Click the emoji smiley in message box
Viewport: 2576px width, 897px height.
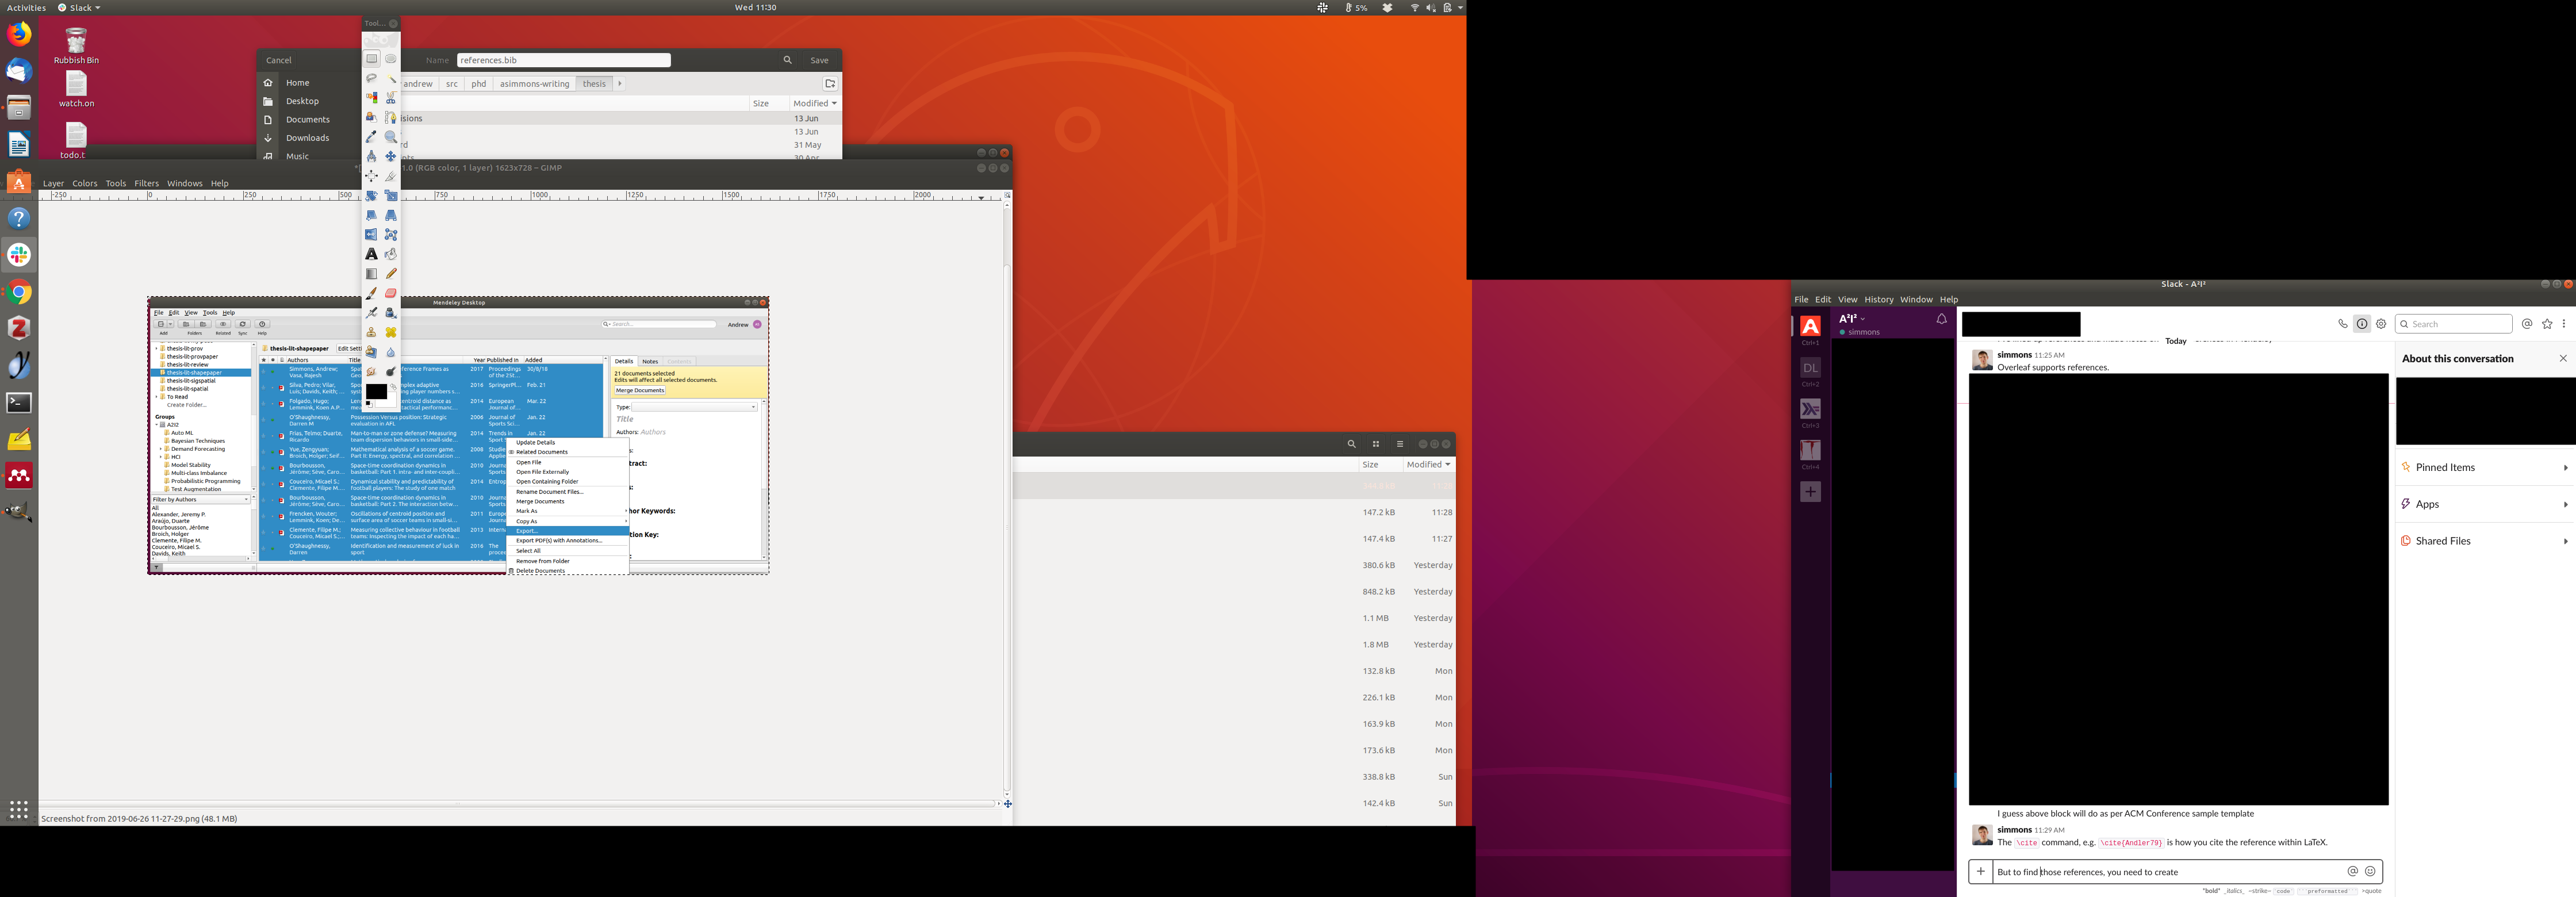click(2369, 871)
